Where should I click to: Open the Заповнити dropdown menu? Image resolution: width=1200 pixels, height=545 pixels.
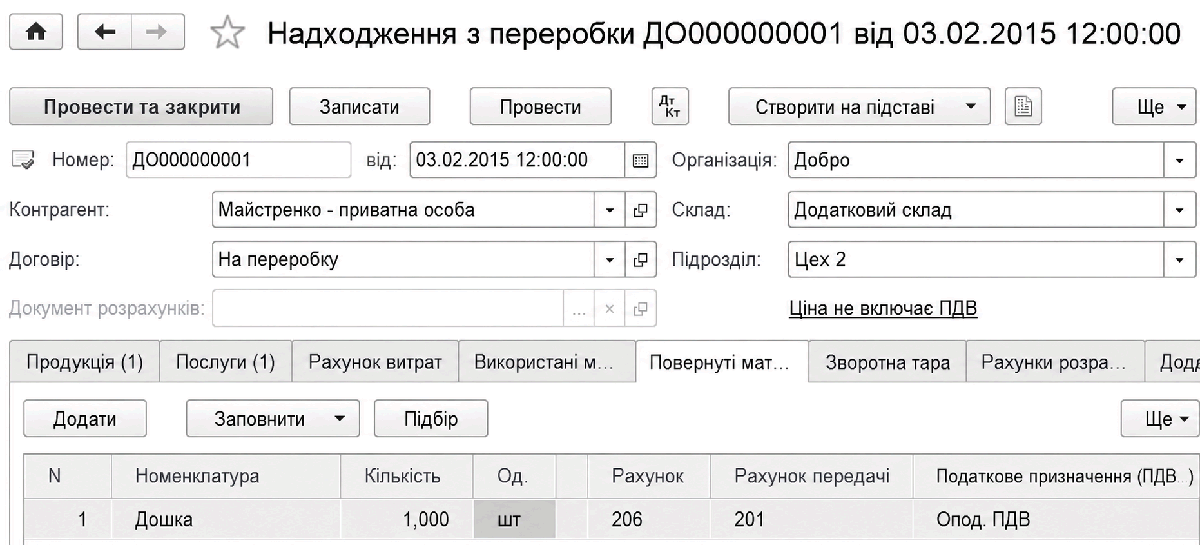274,420
